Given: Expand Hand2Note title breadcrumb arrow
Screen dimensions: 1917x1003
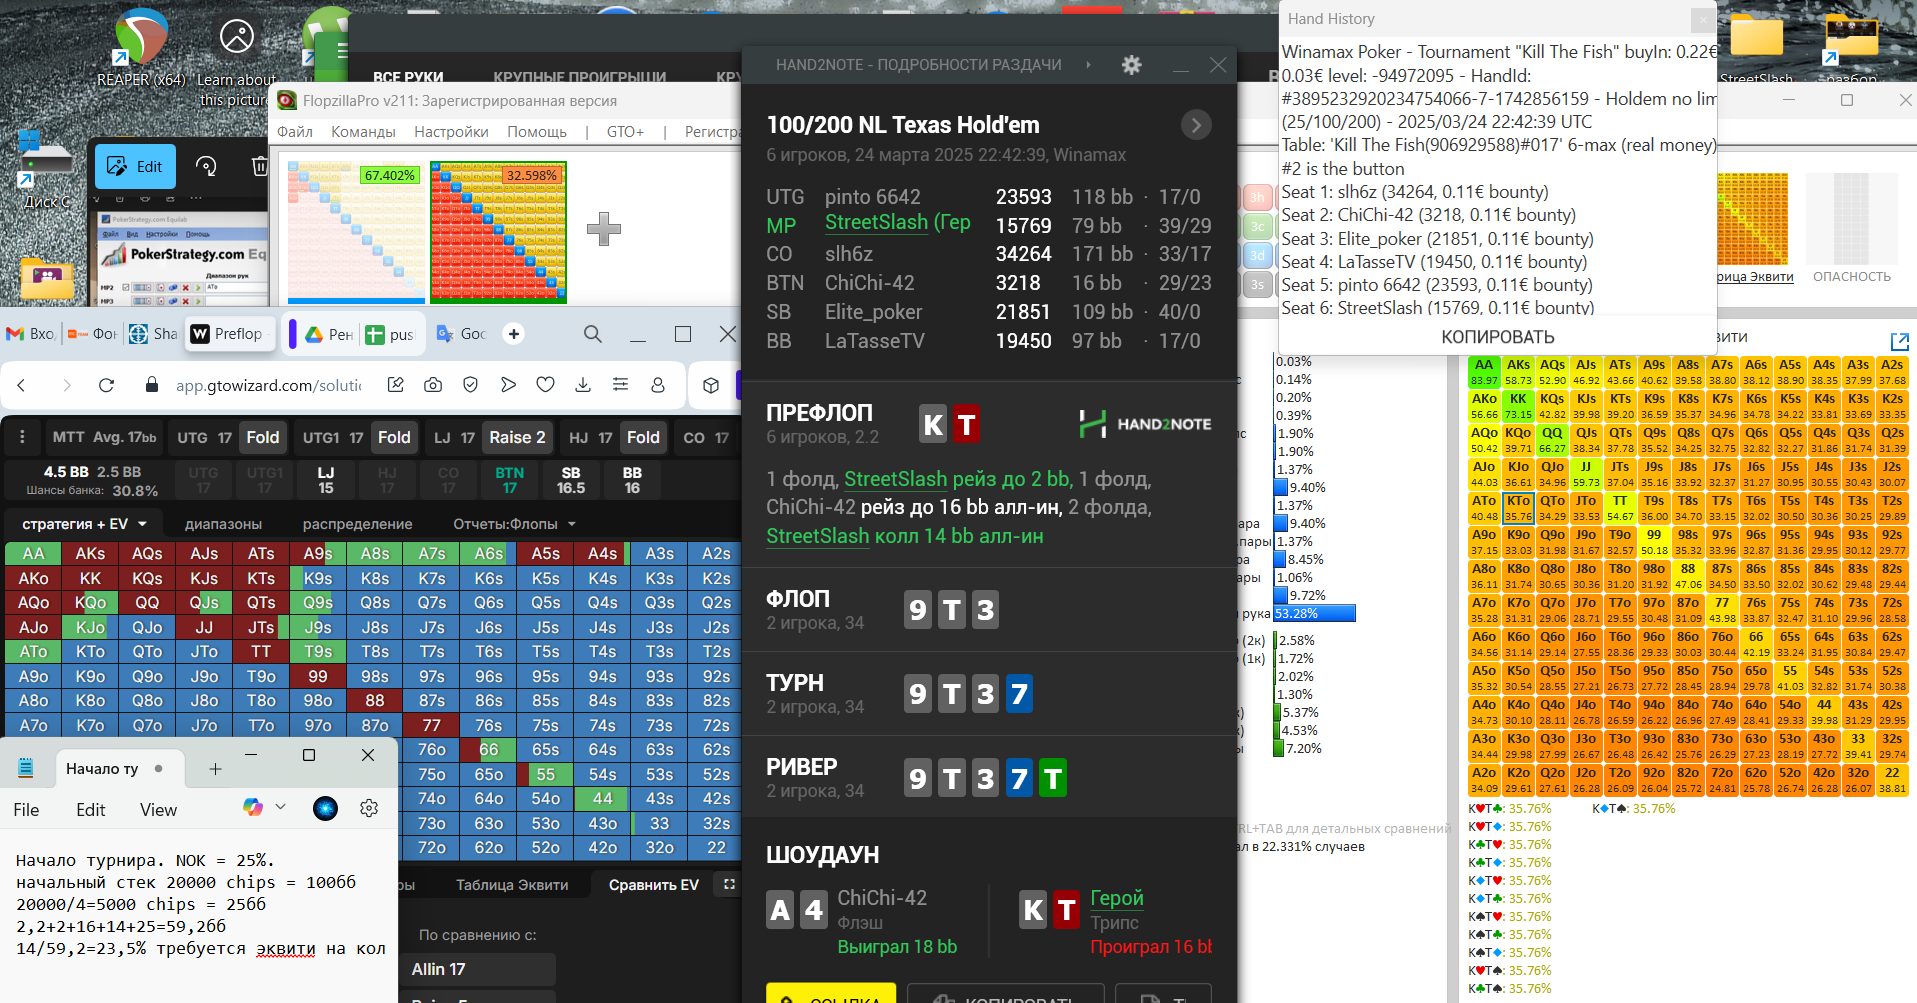Looking at the screenshot, I should coord(1089,65).
